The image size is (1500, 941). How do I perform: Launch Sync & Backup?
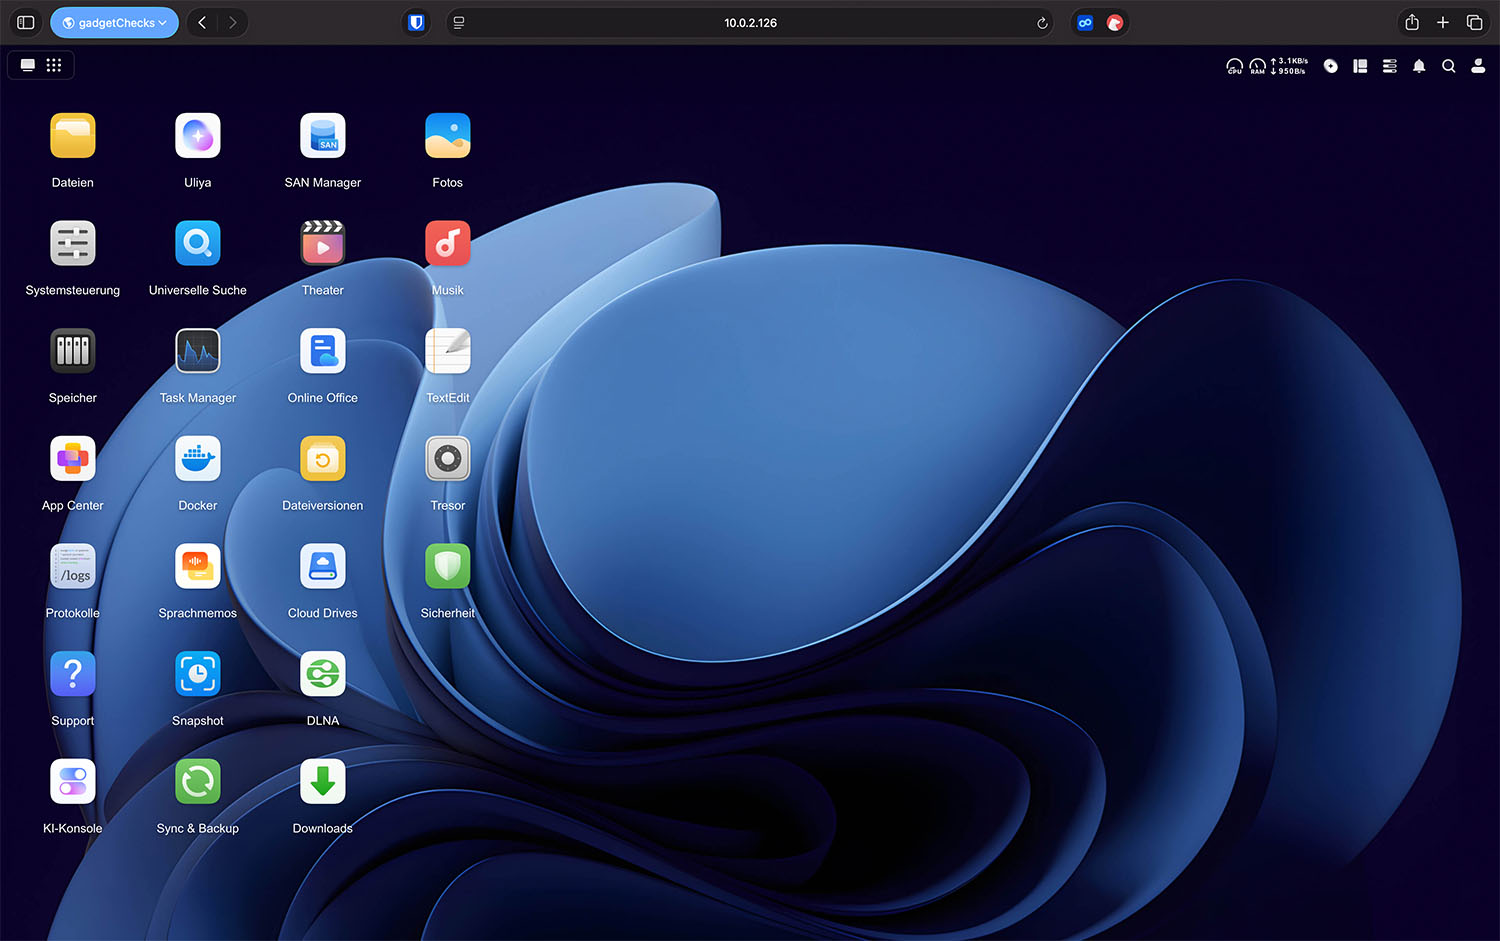(197, 783)
